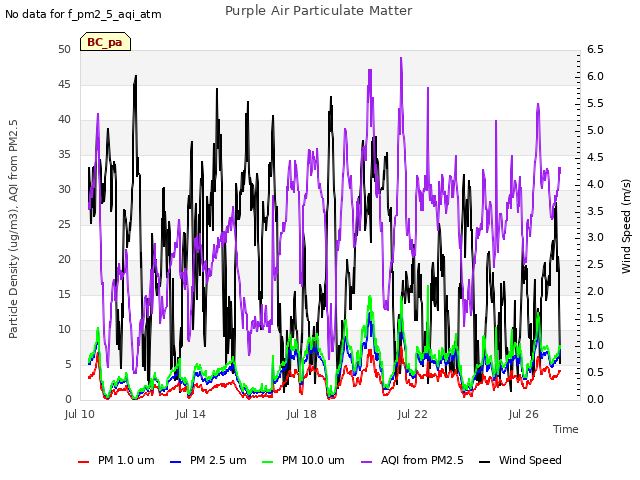Click the 6.0 wind speed tick label
640x480 pixels.
point(595,76)
